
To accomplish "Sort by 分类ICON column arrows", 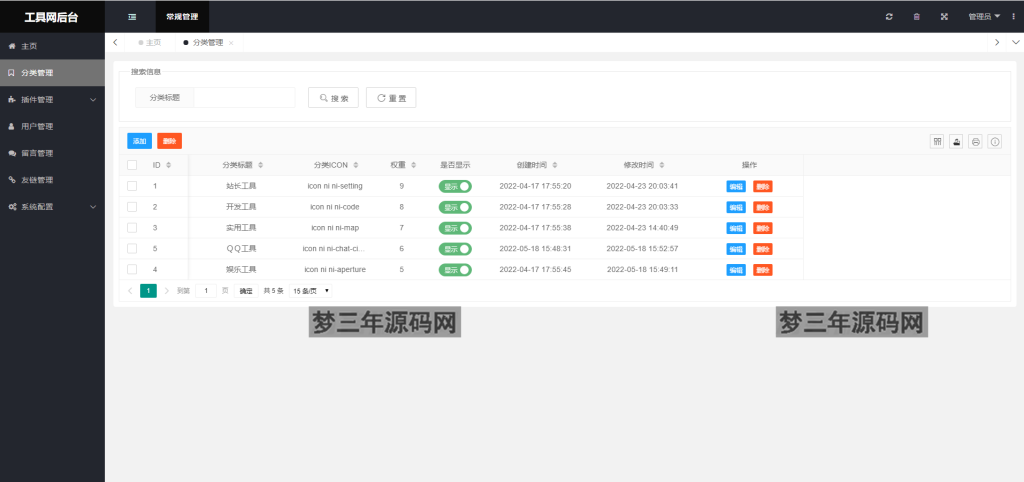I will (356, 165).
